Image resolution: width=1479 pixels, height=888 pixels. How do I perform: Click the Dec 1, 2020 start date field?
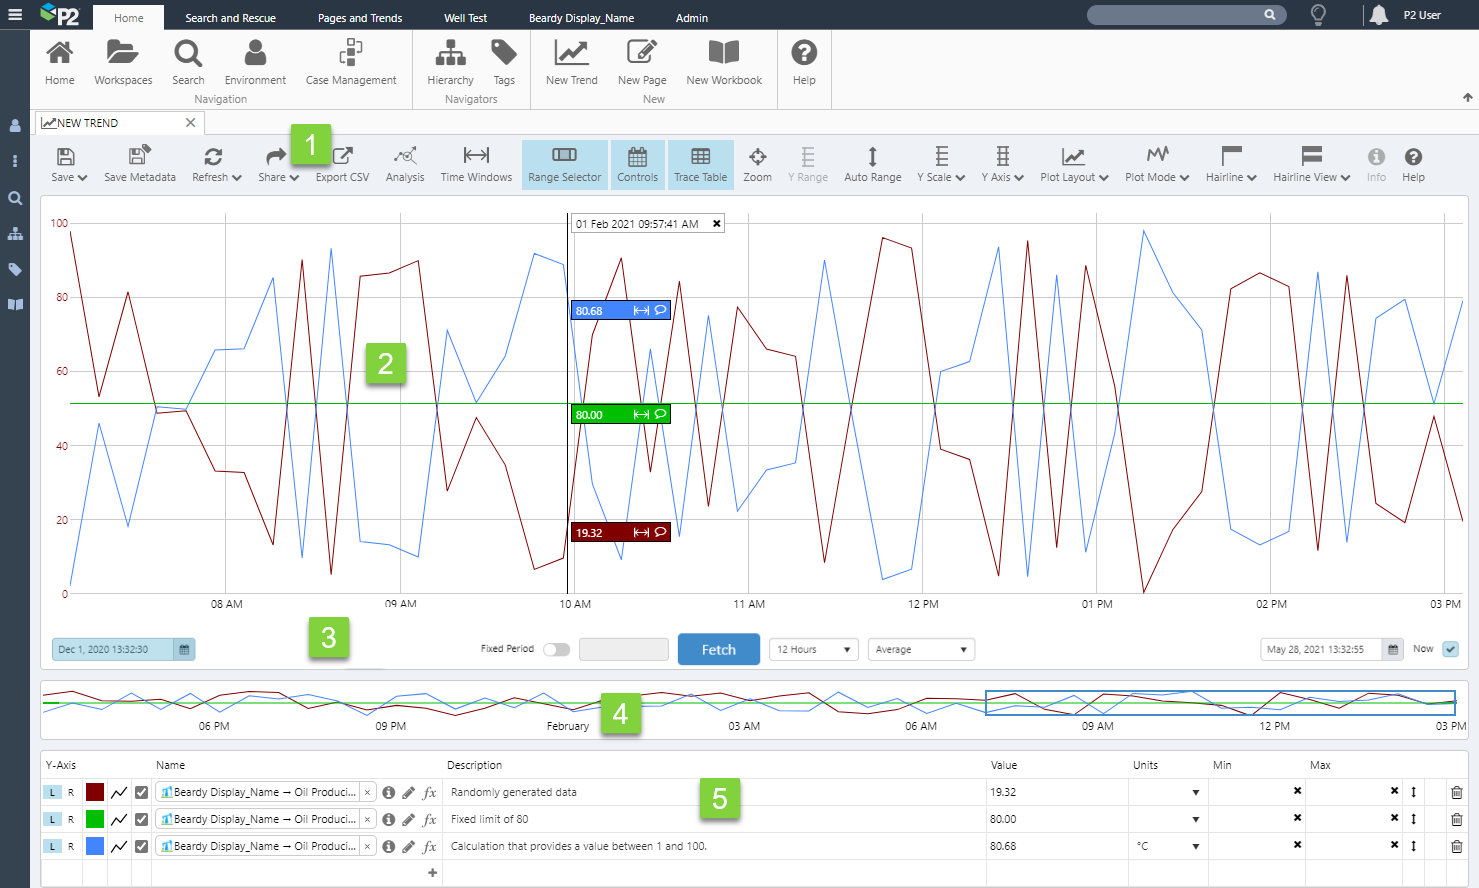(x=113, y=650)
